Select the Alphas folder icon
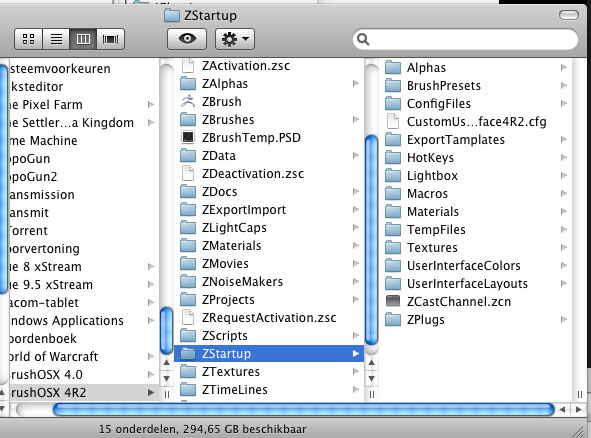This screenshot has height=438, width=591. click(x=393, y=67)
